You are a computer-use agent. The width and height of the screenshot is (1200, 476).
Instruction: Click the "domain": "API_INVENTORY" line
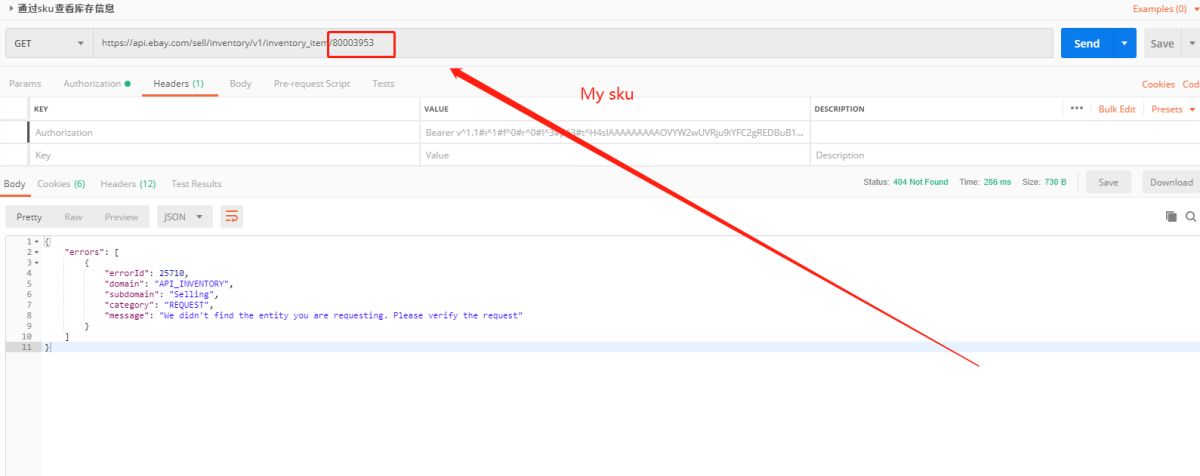point(168,284)
